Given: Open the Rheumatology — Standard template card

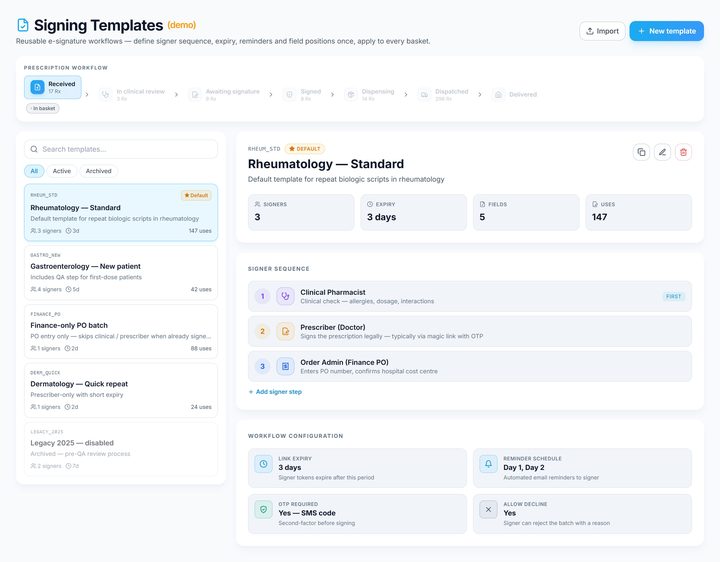Looking at the screenshot, I should (x=121, y=213).
